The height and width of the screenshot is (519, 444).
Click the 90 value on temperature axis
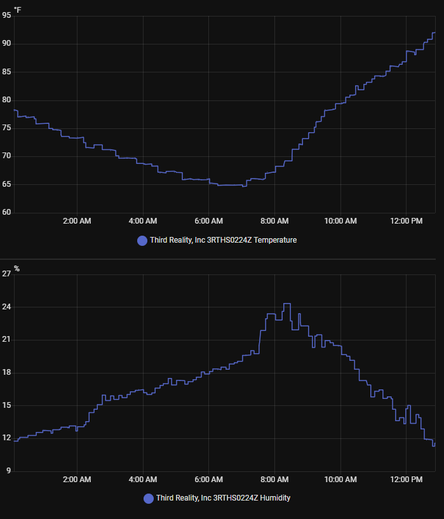pos(6,44)
